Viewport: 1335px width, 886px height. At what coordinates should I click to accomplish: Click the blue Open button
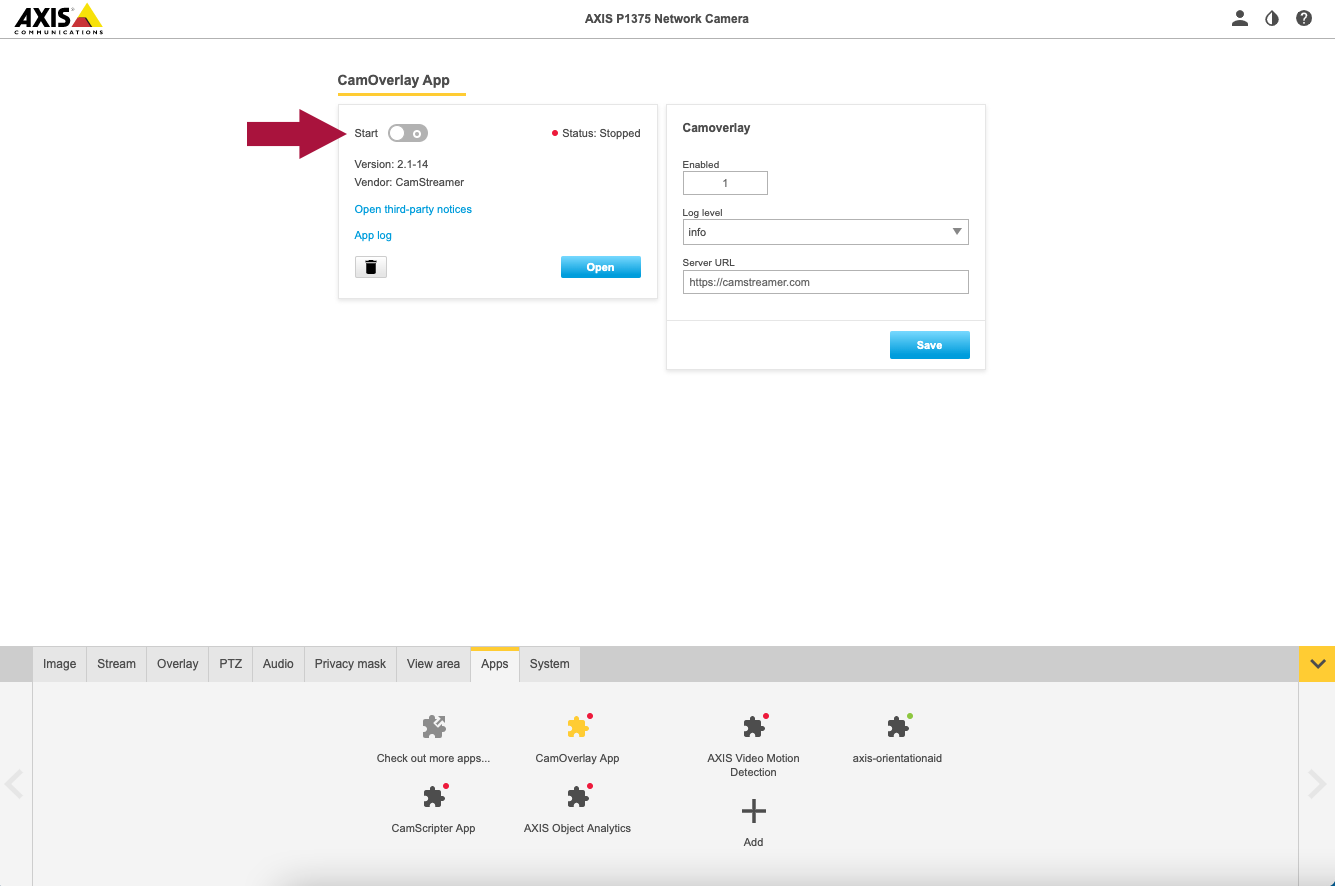coord(601,267)
